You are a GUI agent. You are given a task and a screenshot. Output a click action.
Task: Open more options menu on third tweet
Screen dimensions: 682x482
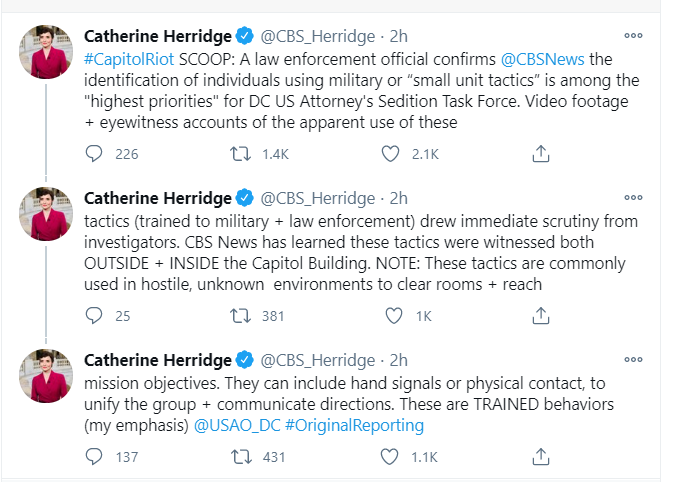coord(633,359)
